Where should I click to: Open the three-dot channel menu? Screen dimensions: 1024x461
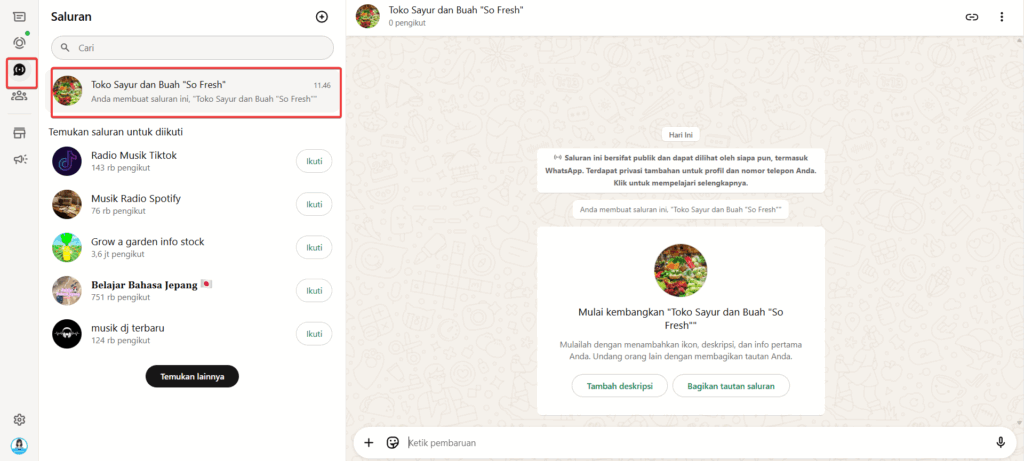coord(1002,17)
